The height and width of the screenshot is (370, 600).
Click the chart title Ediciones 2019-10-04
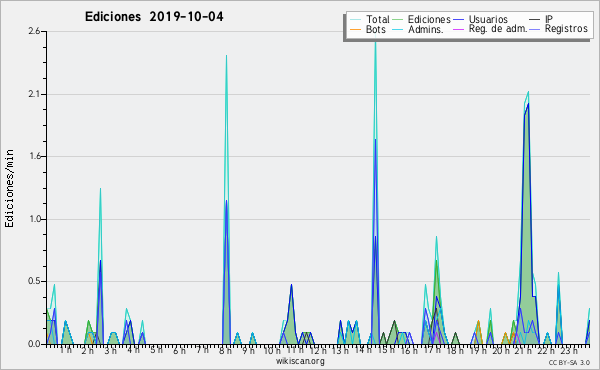click(x=154, y=17)
